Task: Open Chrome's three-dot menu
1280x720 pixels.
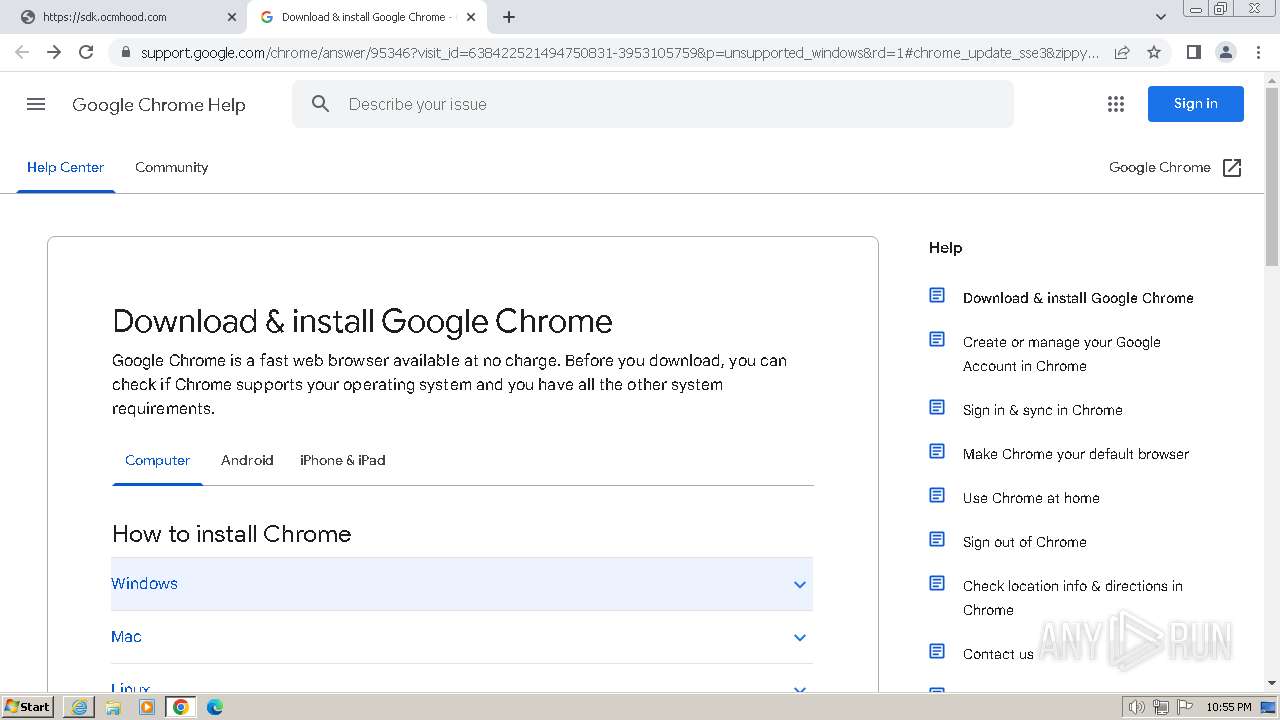Action: click(1258, 52)
